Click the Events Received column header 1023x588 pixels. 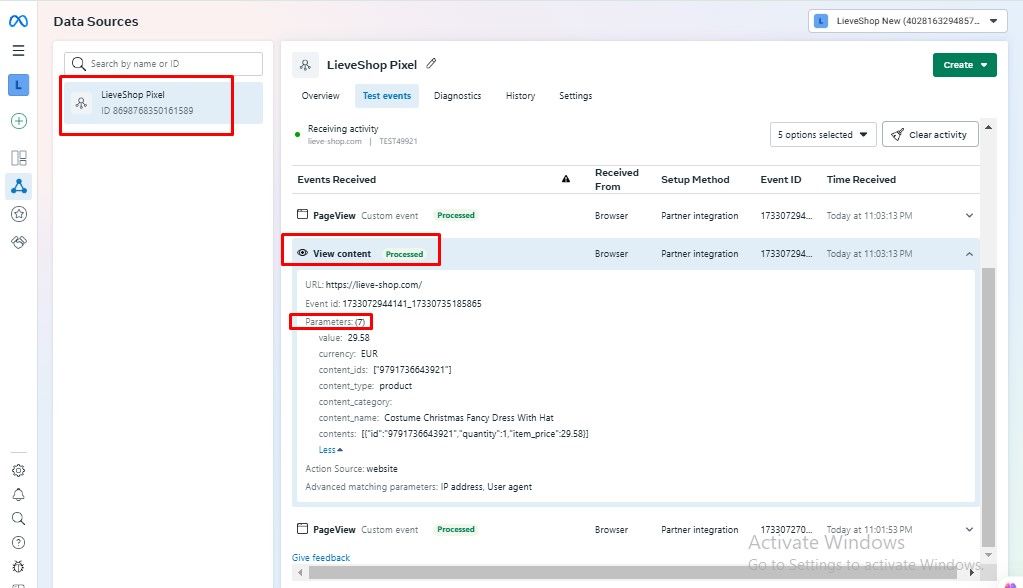click(337, 179)
